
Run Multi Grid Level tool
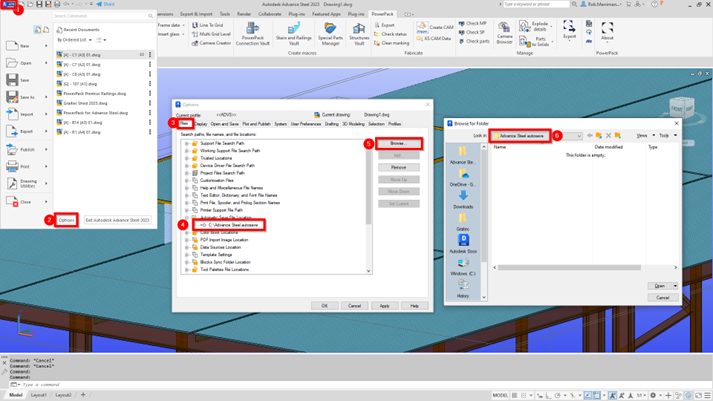point(211,34)
